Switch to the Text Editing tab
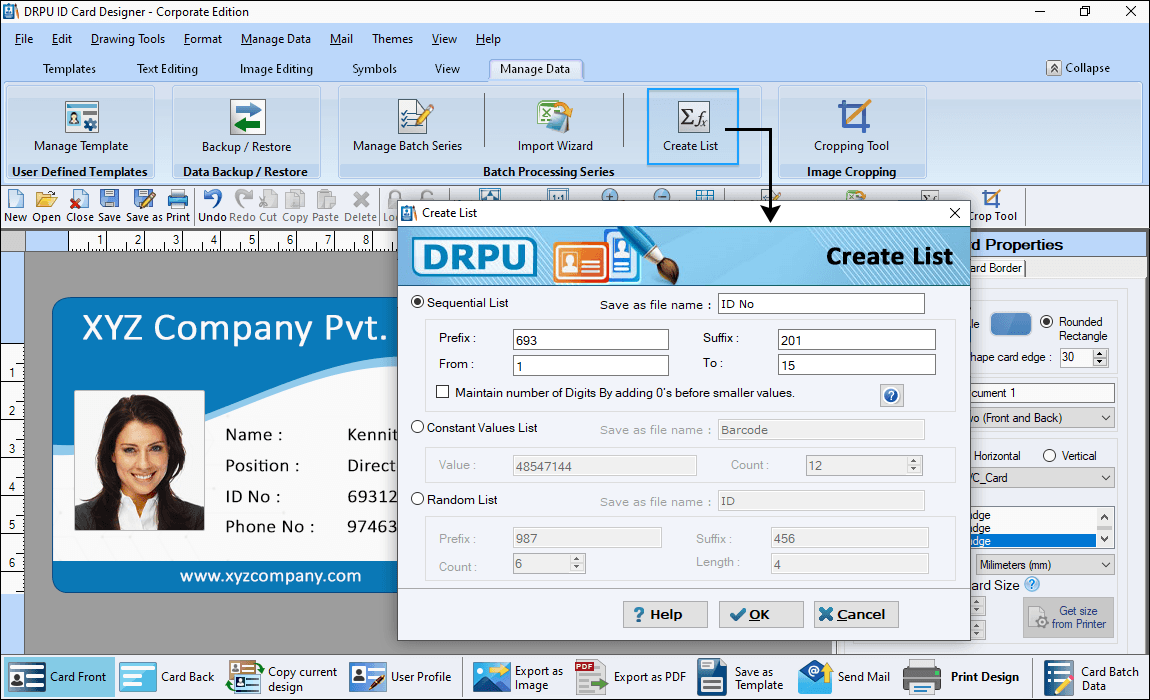Image resolution: width=1150 pixels, height=700 pixels. [167, 69]
